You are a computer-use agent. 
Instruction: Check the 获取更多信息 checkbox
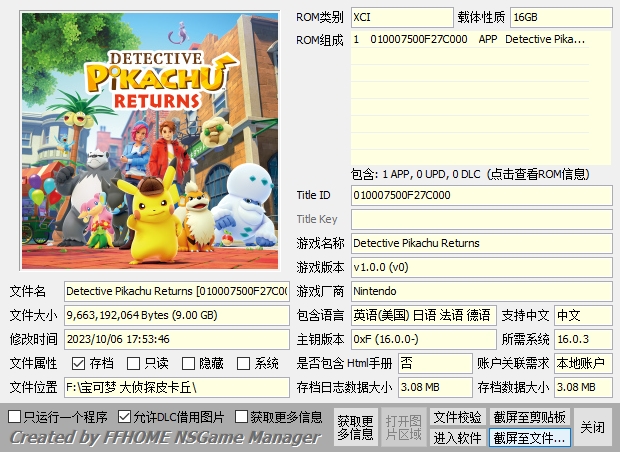click(242, 416)
